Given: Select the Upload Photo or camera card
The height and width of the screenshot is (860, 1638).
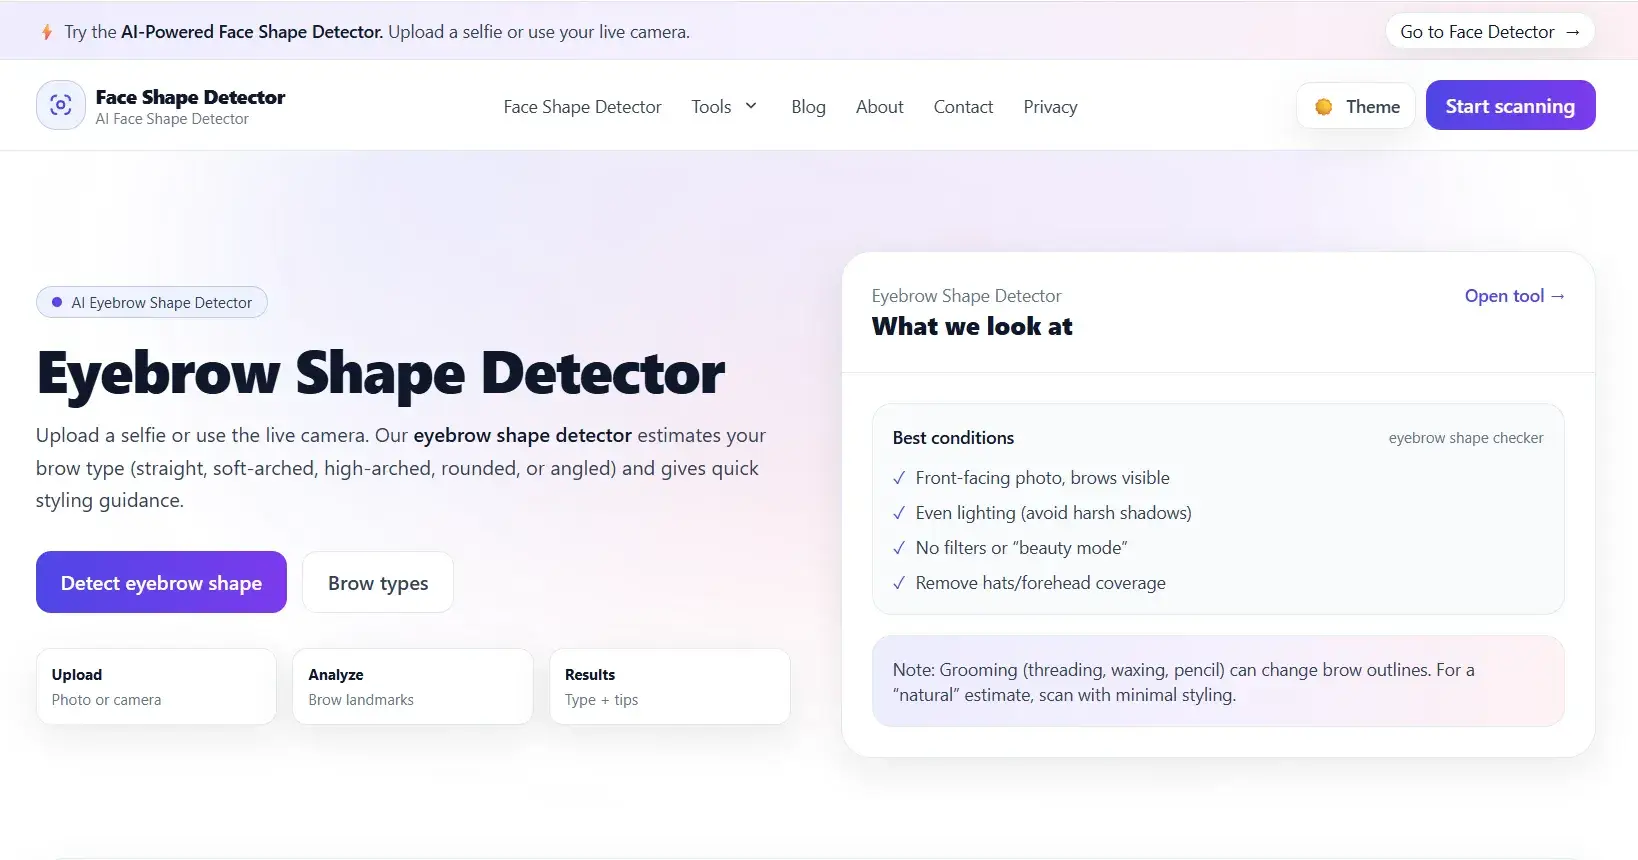Looking at the screenshot, I should (156, 686).
